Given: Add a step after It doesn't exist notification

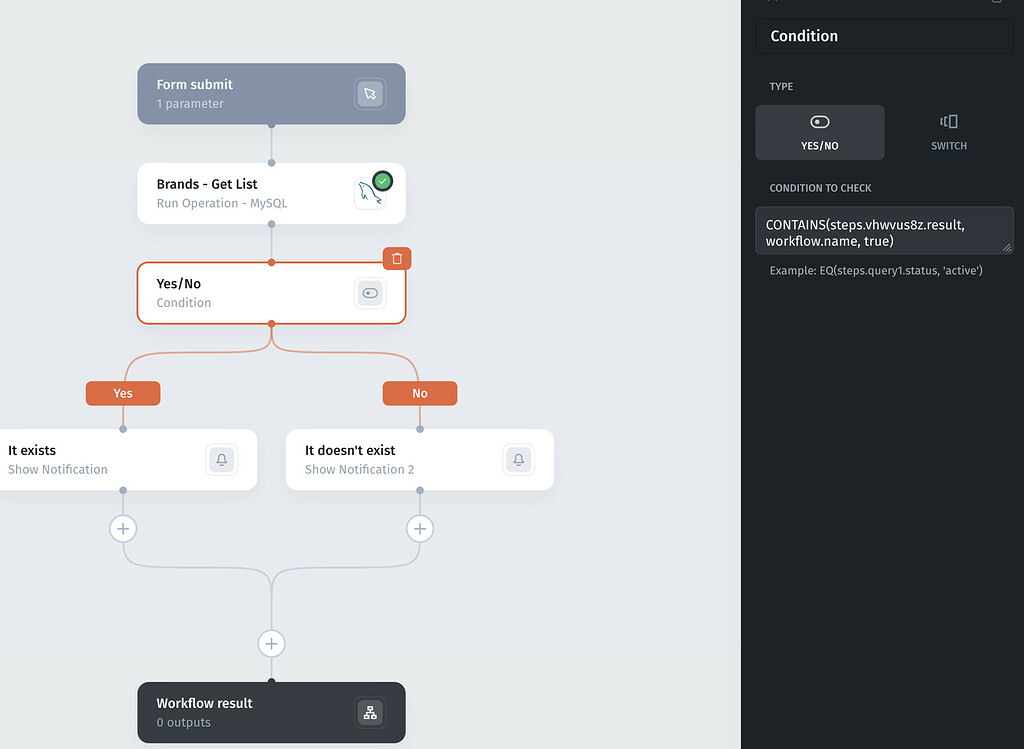Looking at the screenshot, I should coord(419,528).
